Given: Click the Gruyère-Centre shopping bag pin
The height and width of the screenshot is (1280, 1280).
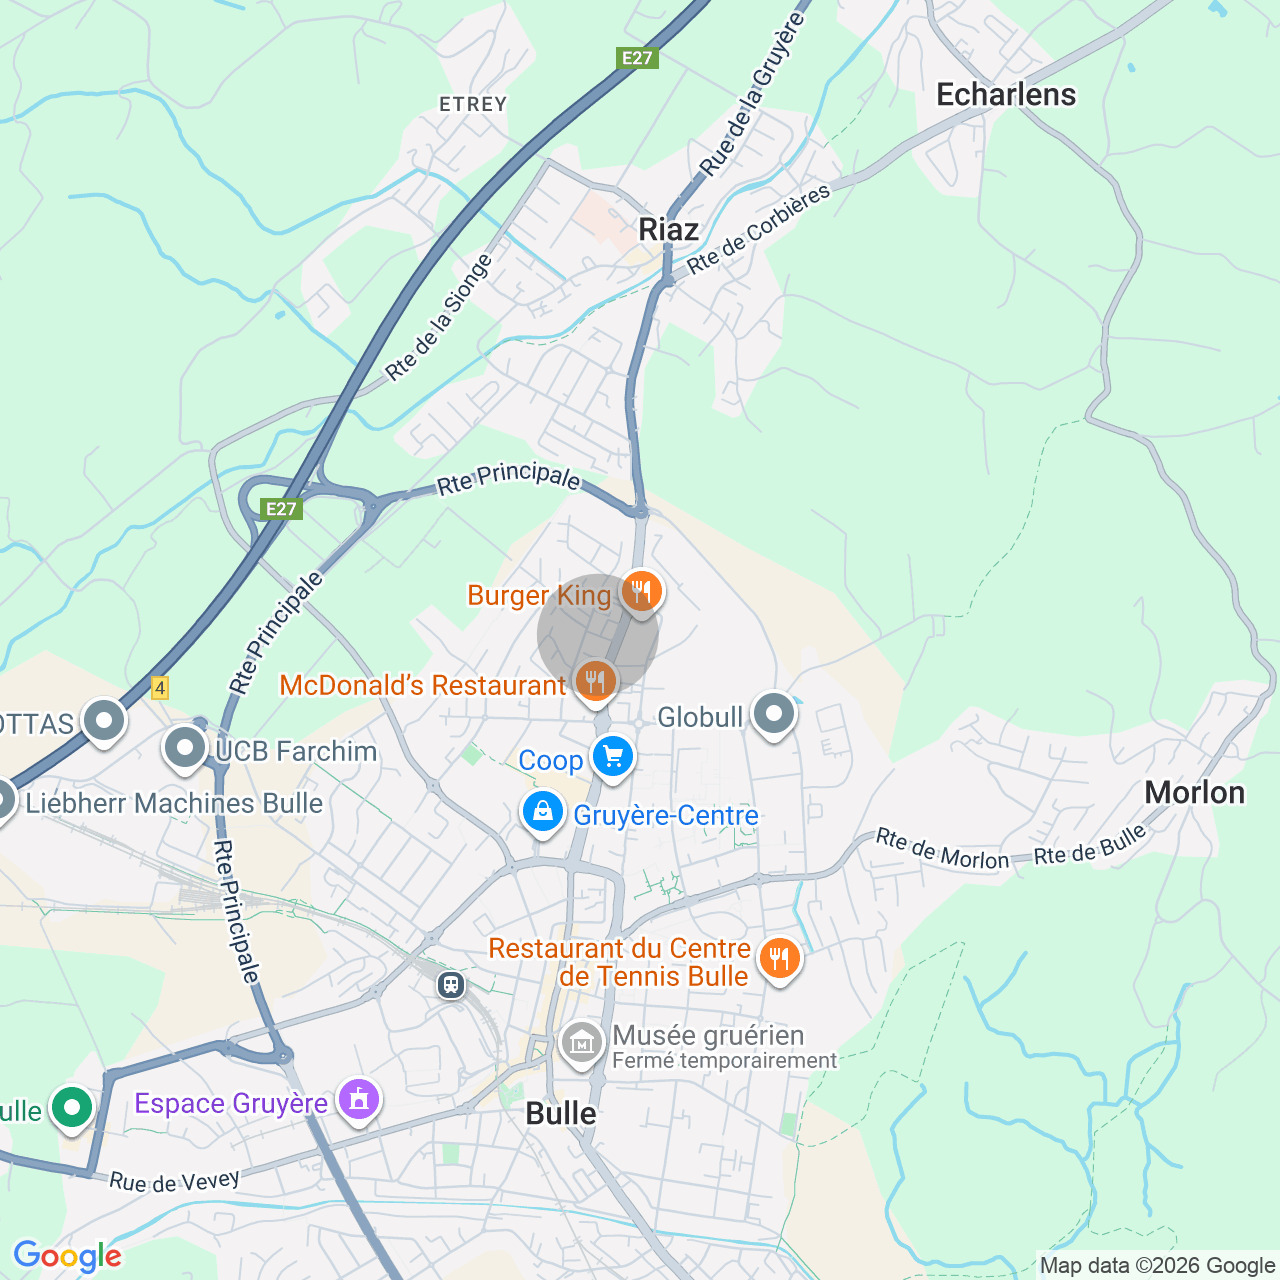Looking at the screenshot, I should tap(543, 812).
